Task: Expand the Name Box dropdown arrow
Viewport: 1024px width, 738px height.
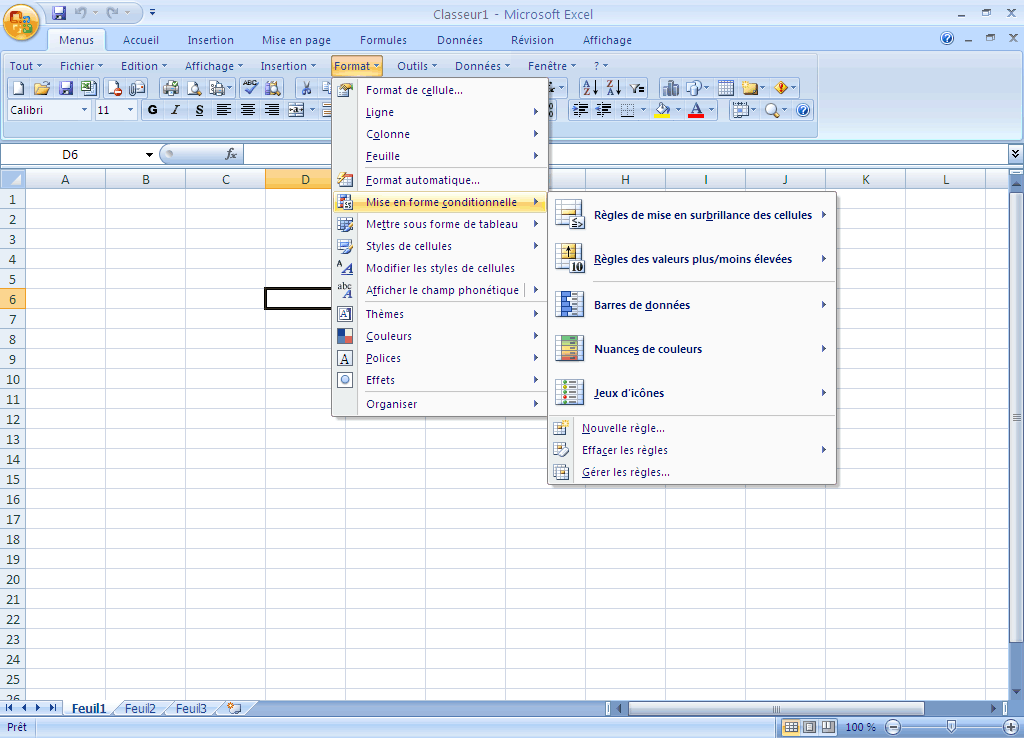Action: click(149, 155)
